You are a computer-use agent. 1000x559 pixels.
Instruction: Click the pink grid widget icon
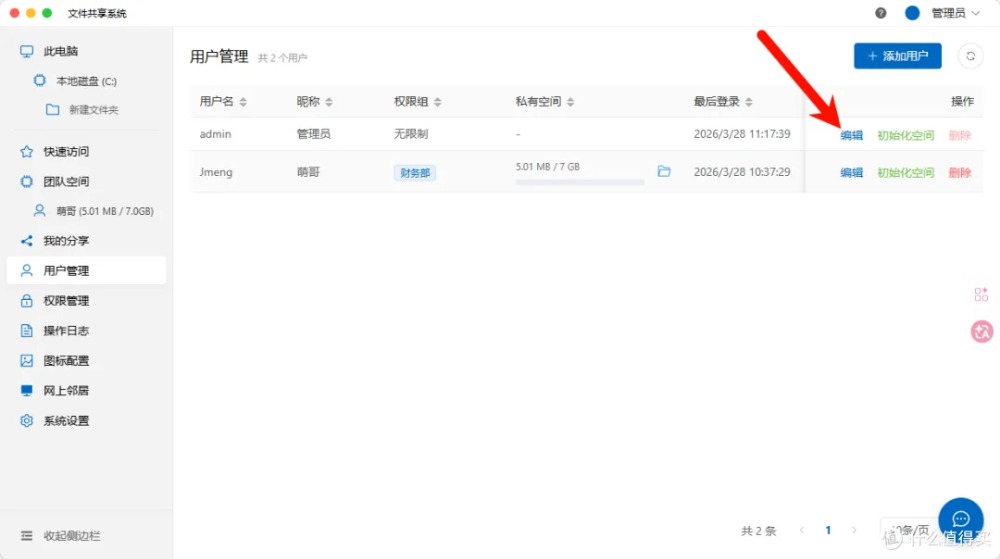click(x=981, y=295)
